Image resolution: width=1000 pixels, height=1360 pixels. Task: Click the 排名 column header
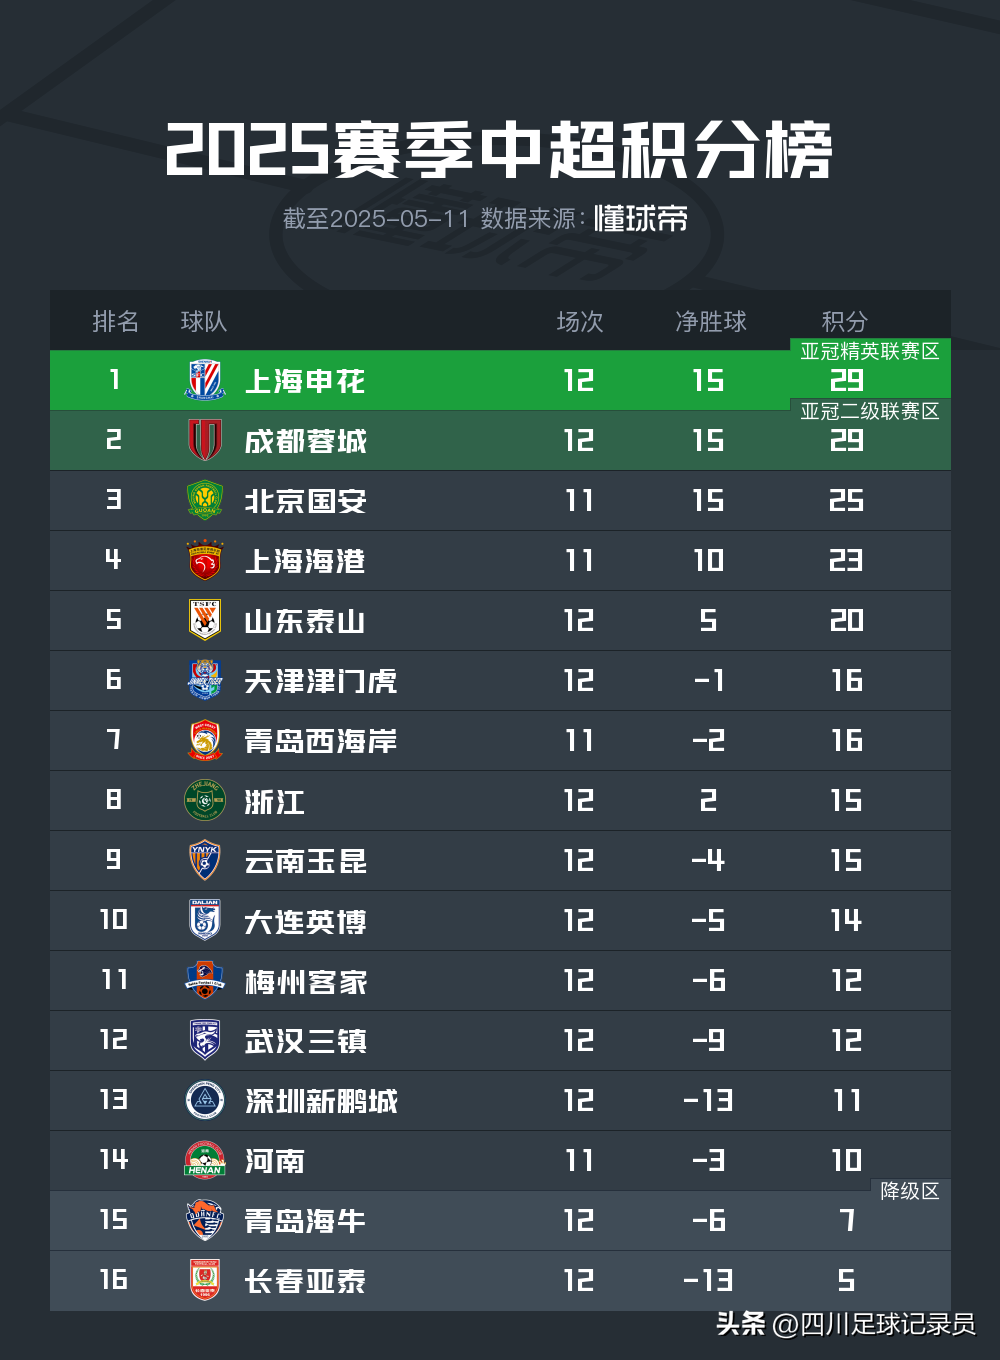click(115, 321)
